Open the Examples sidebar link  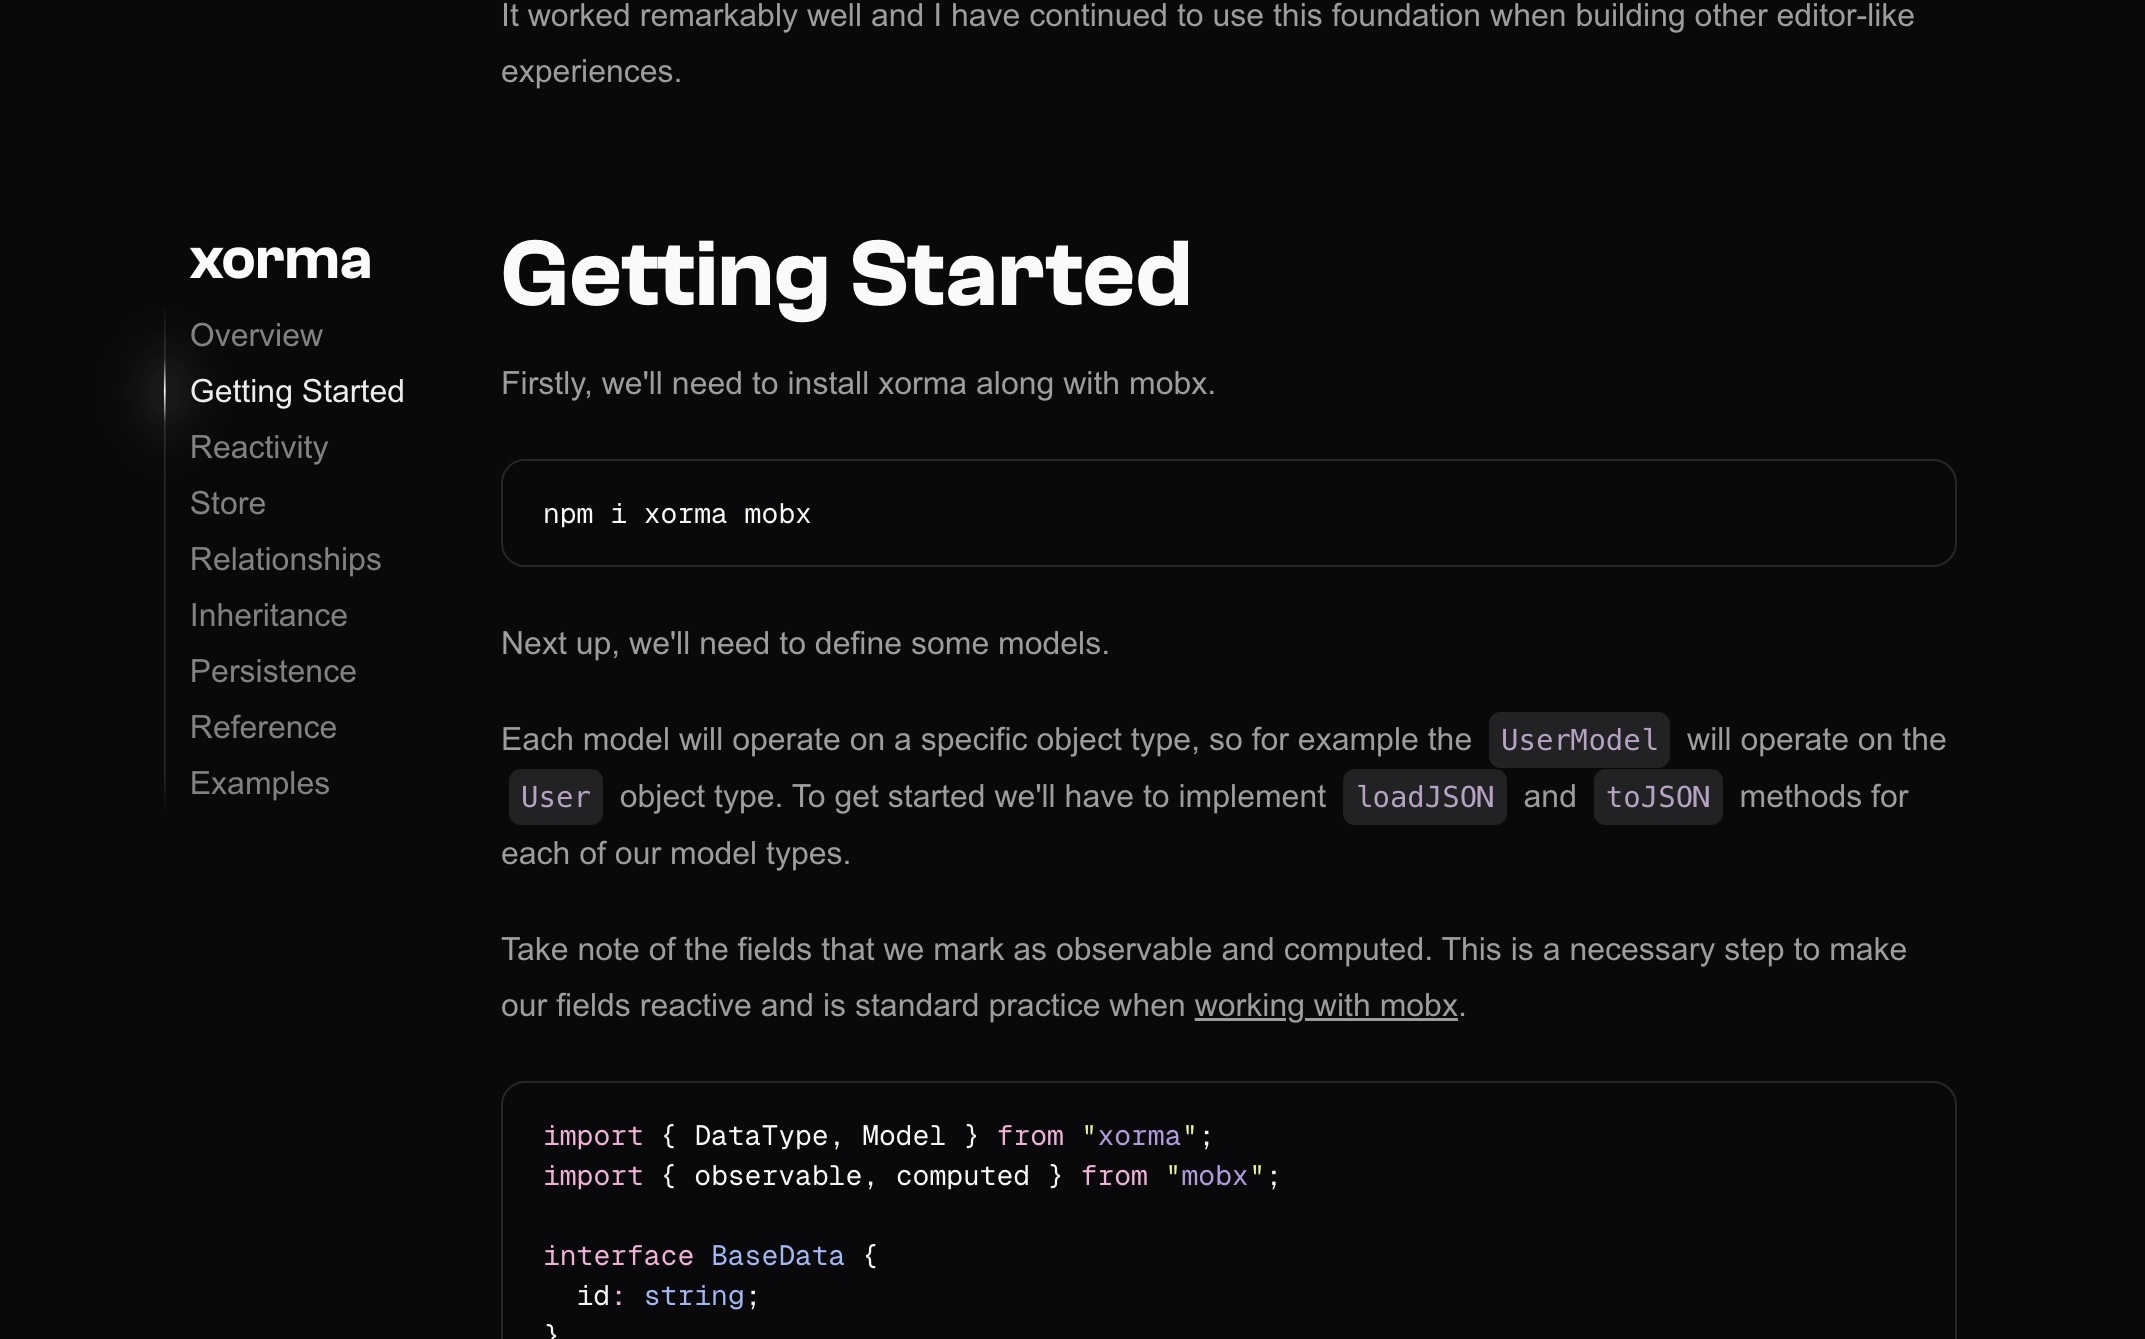click(259, 783)
